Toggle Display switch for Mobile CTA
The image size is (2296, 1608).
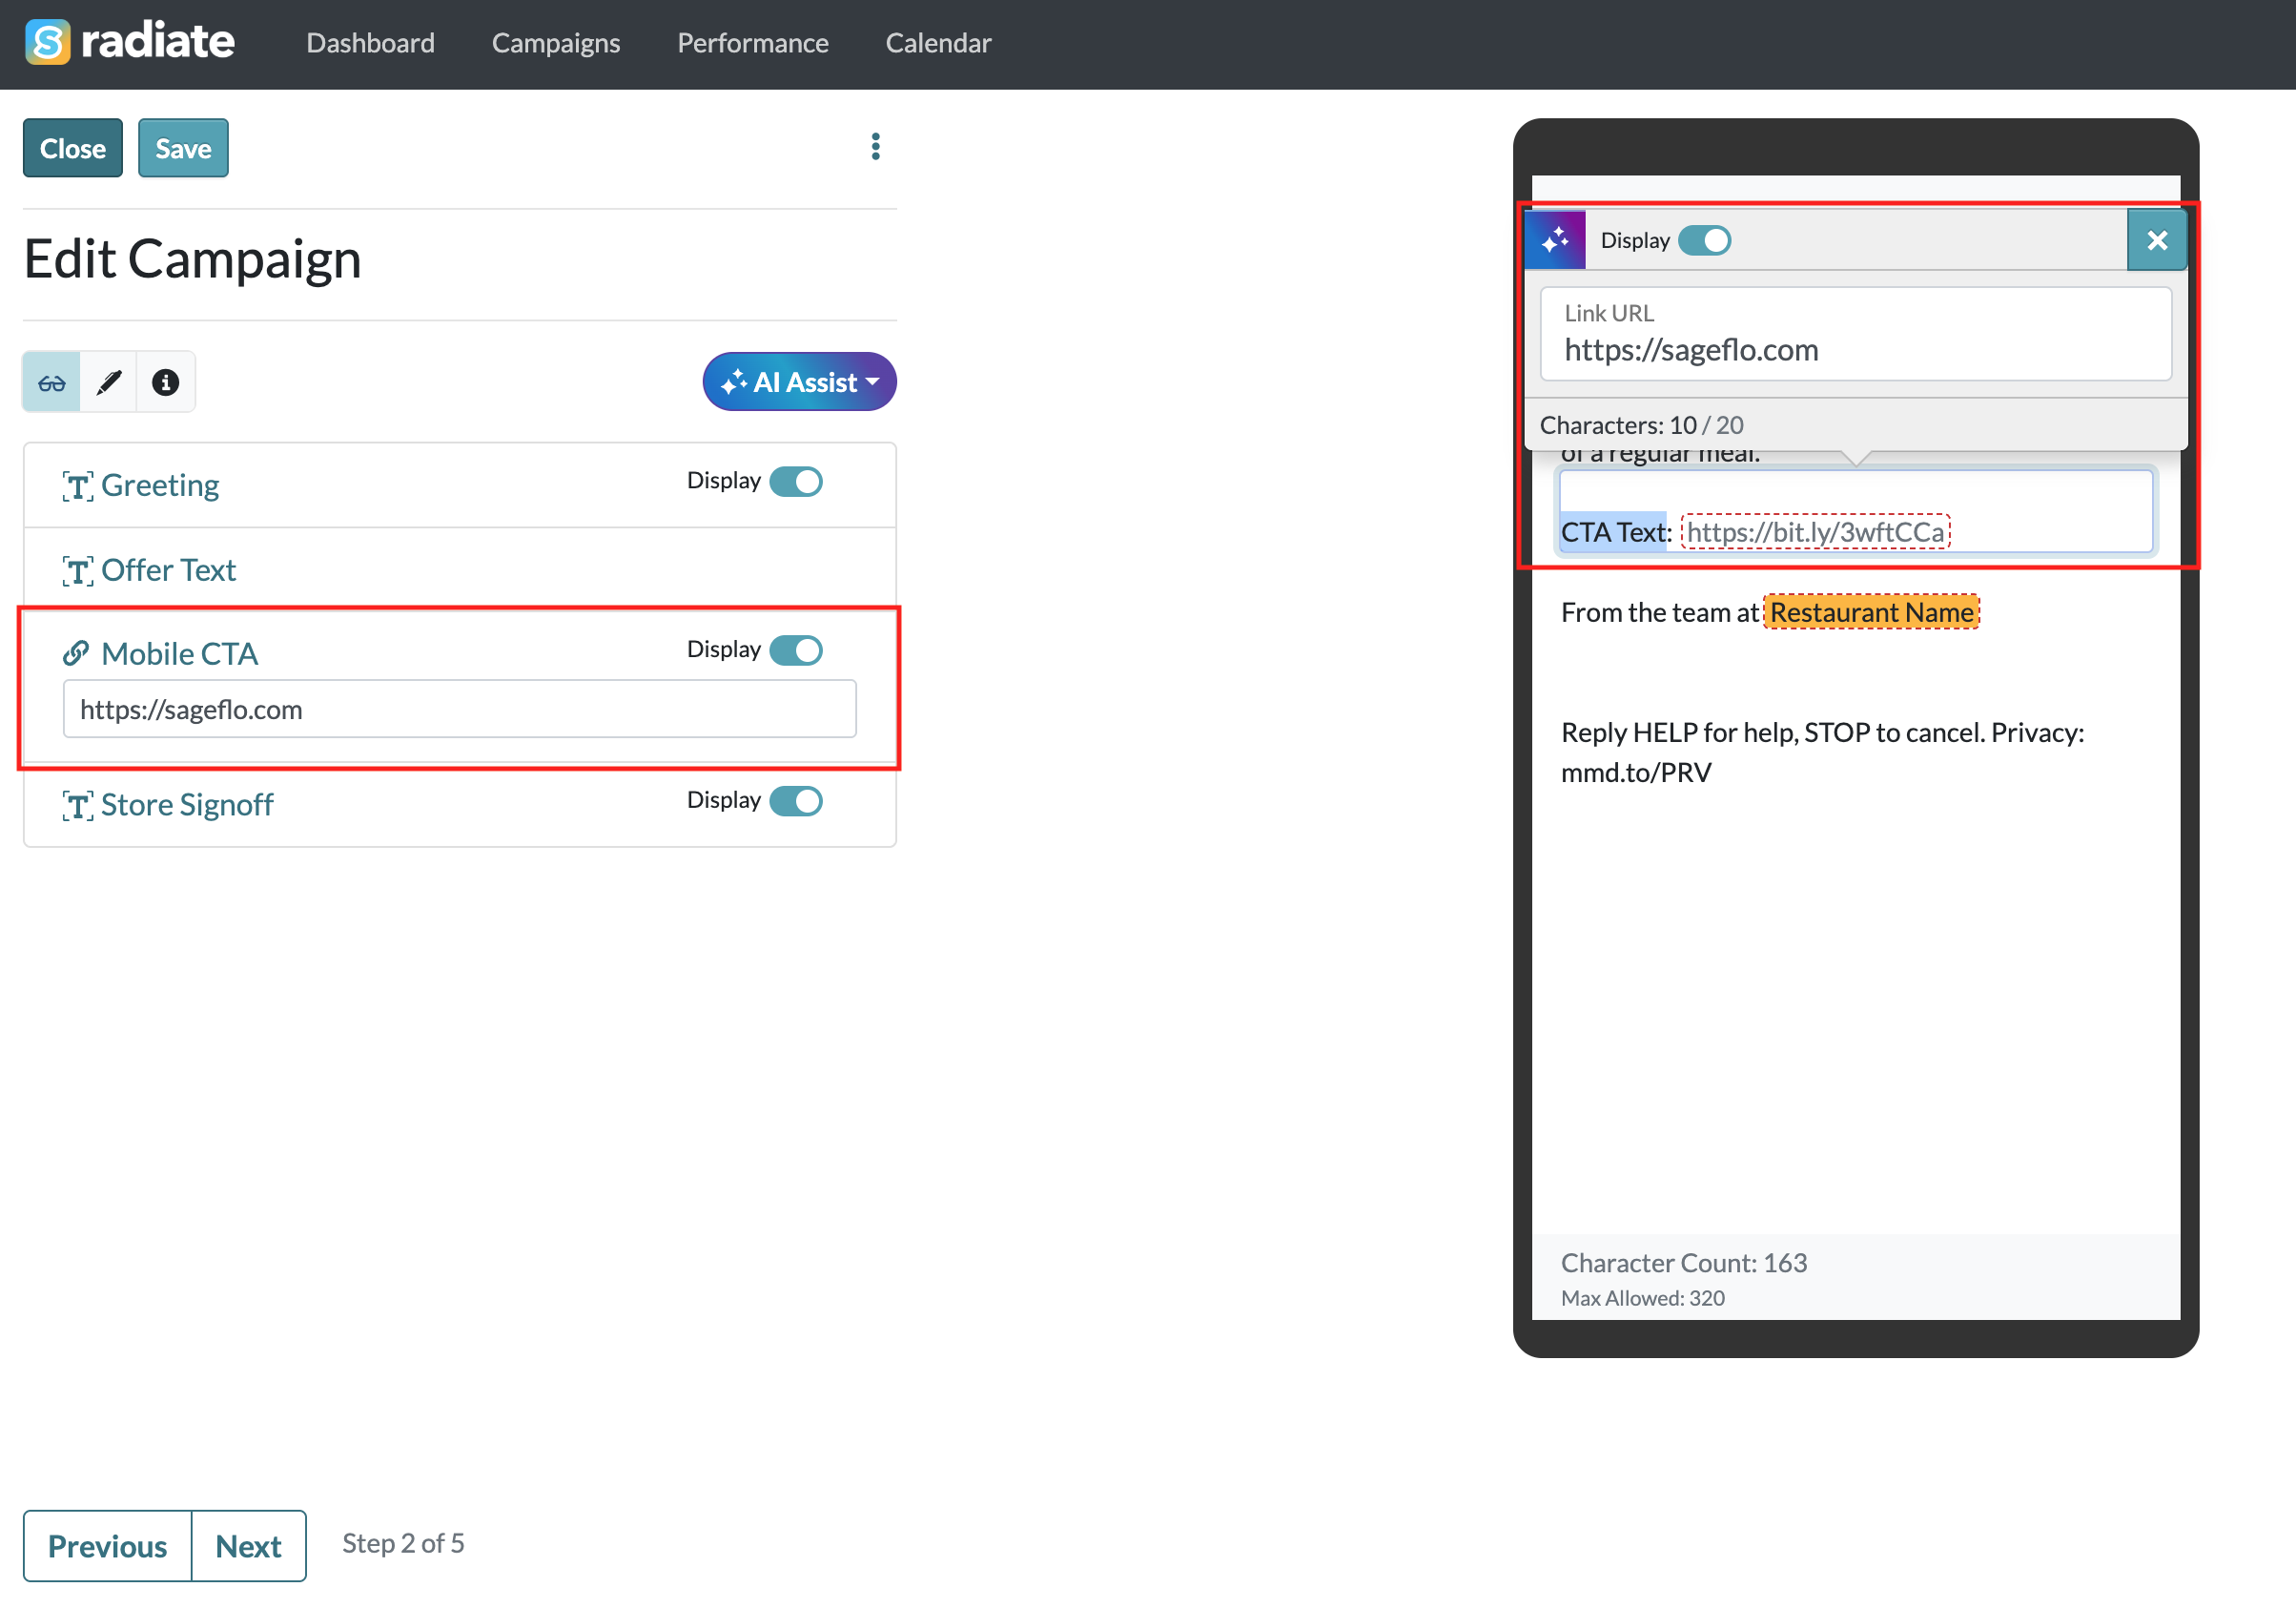(796, 650)
